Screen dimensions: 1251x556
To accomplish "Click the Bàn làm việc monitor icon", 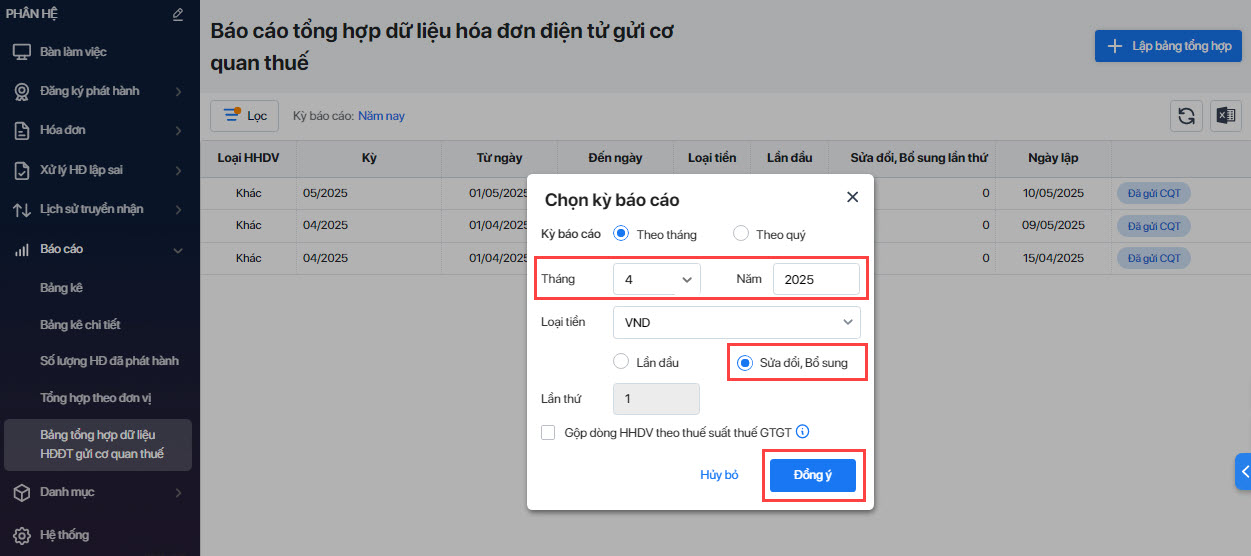I will [x=21, y=52].
